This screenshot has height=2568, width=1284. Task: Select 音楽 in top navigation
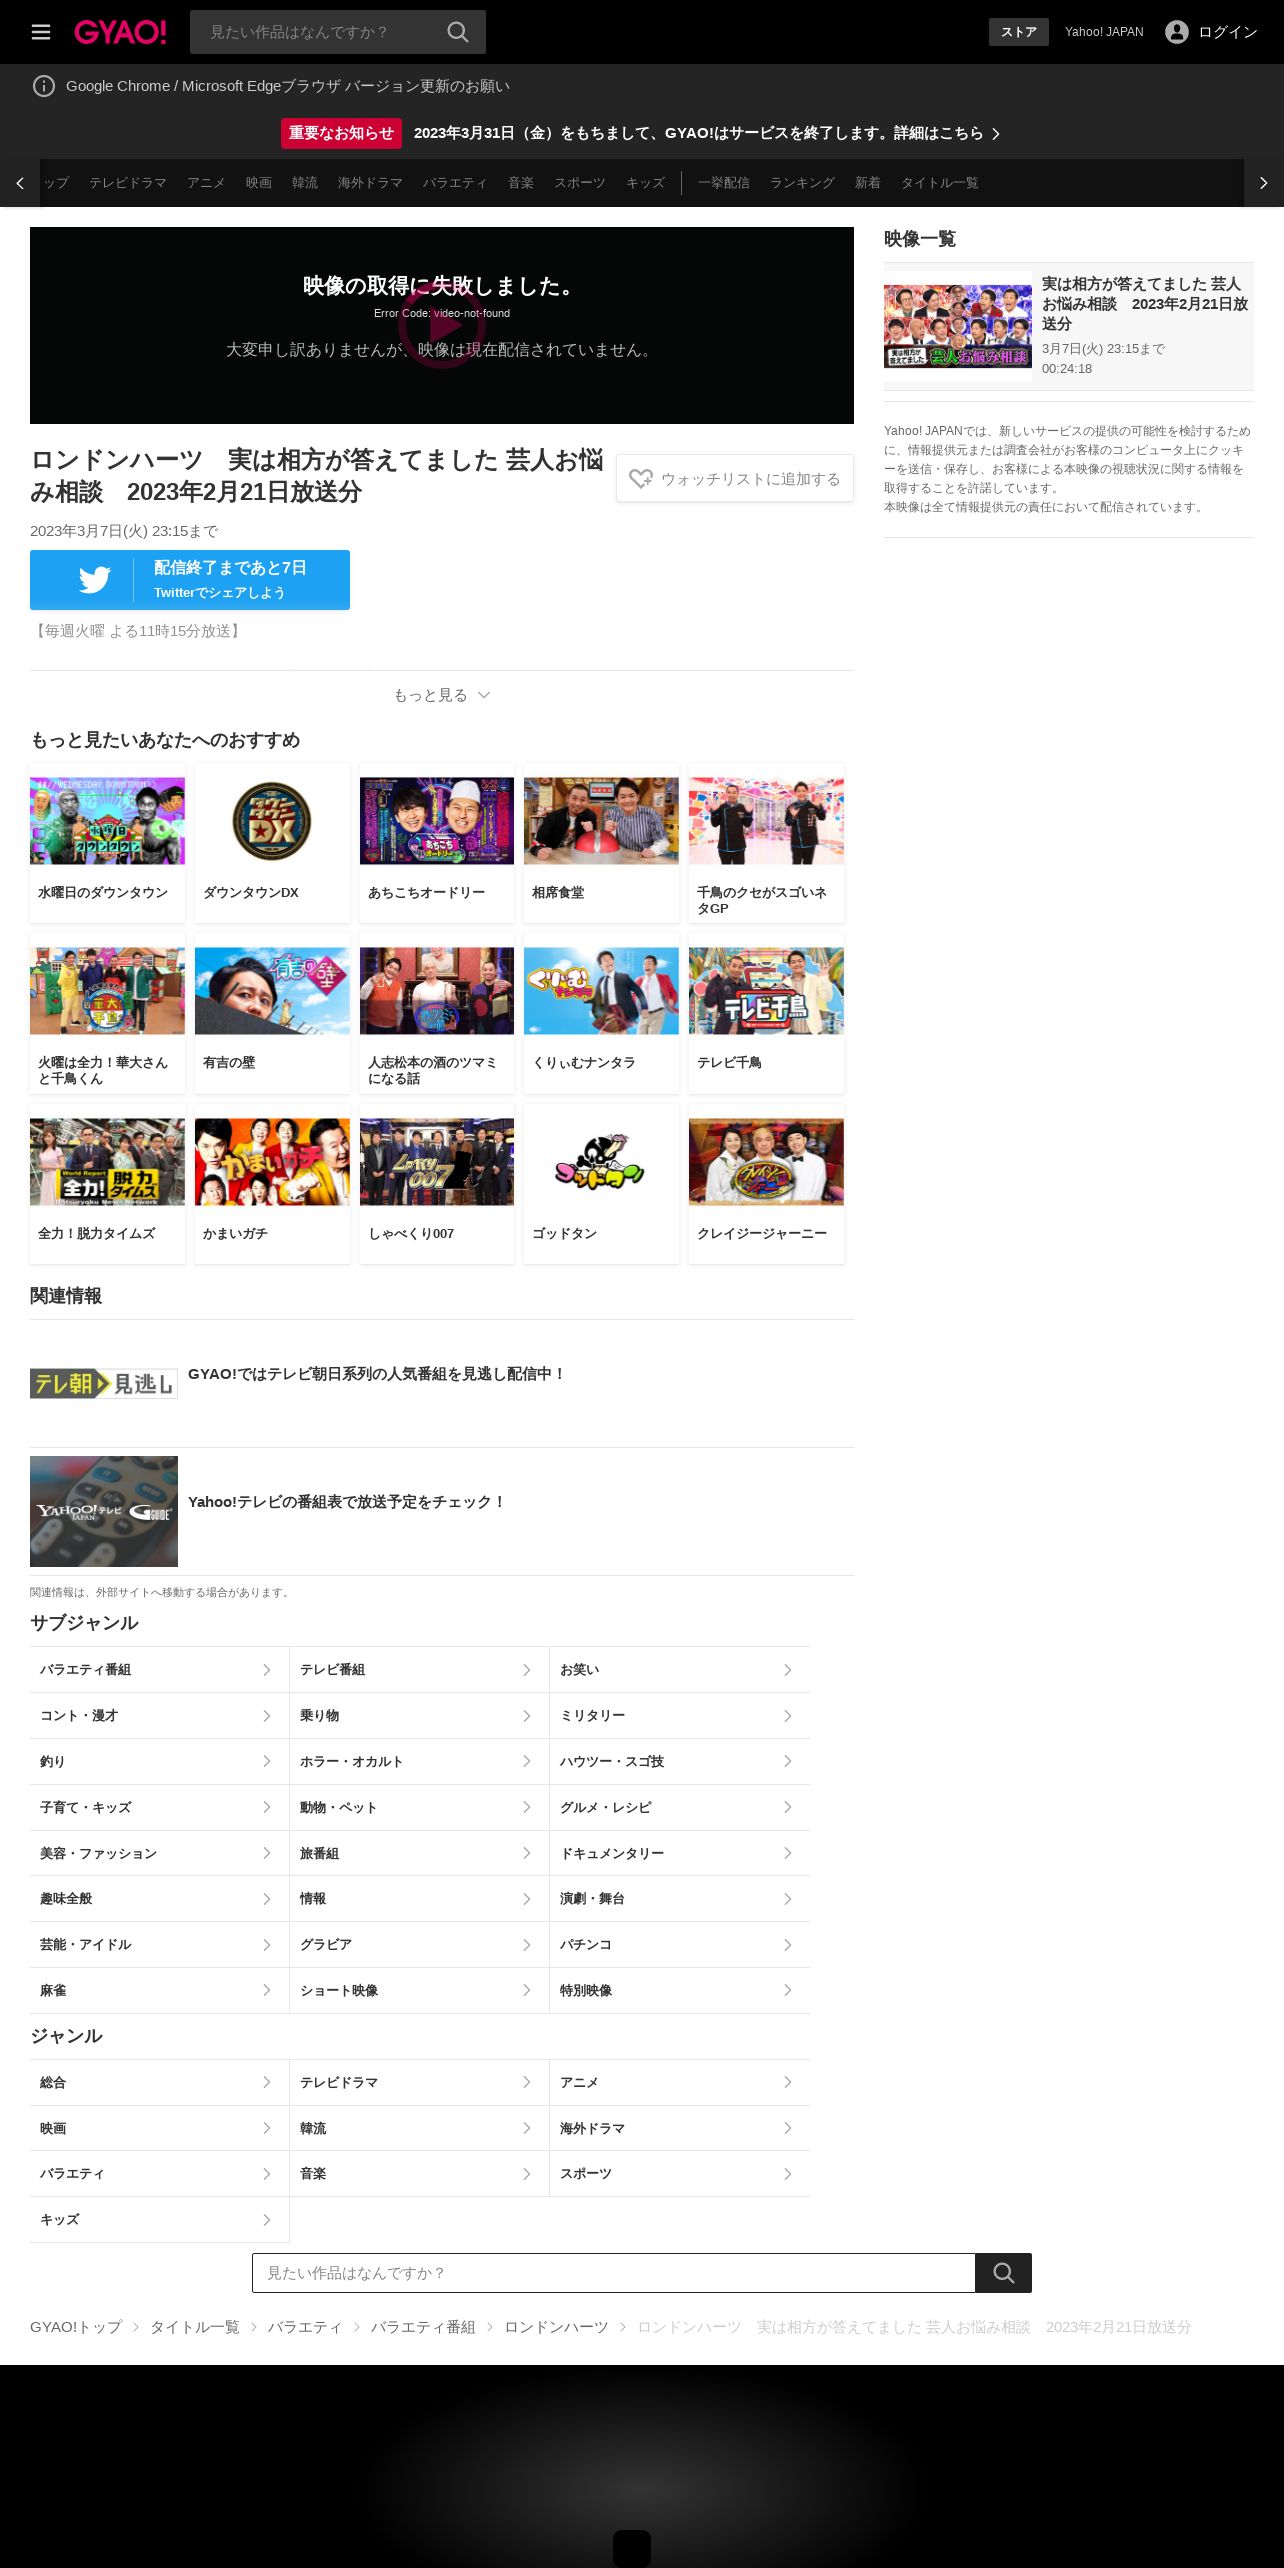521,183
